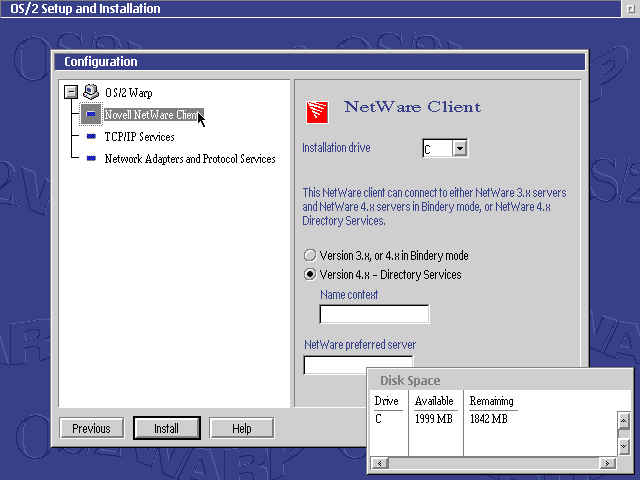
Task: Open Help for configuration
Action: click(242, 428)
